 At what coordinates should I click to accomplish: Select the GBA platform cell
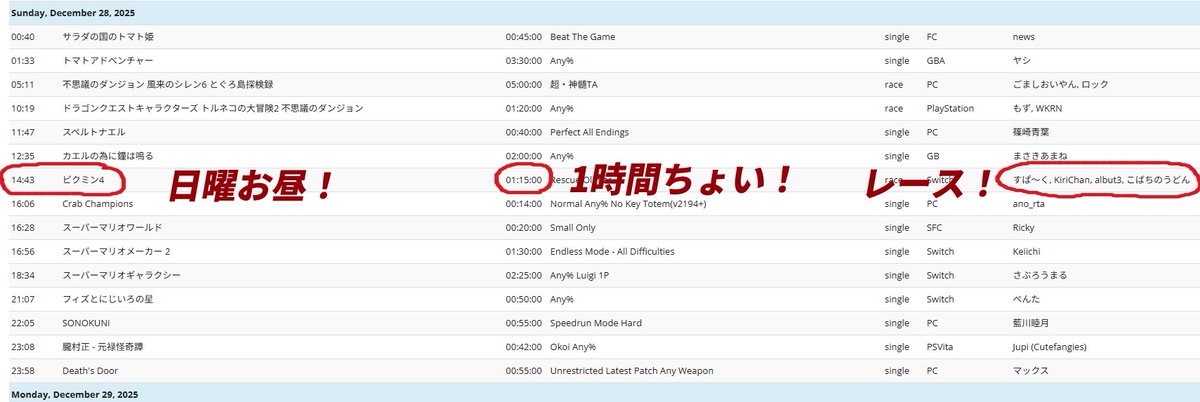point(936,61)
